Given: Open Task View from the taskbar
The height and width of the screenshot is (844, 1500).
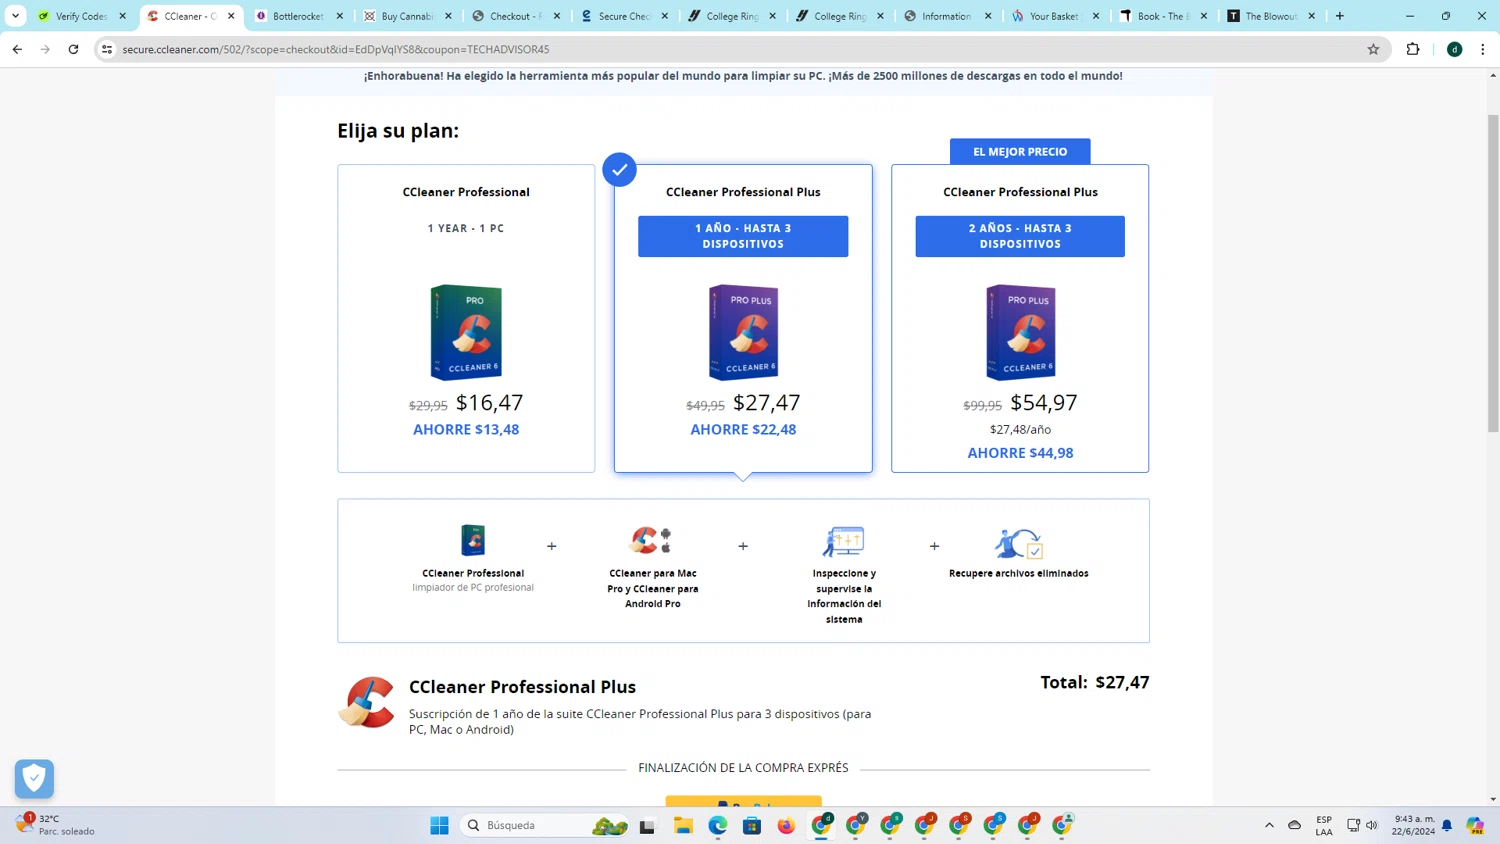Looking at the screenshot, I should tap(647, 825).
